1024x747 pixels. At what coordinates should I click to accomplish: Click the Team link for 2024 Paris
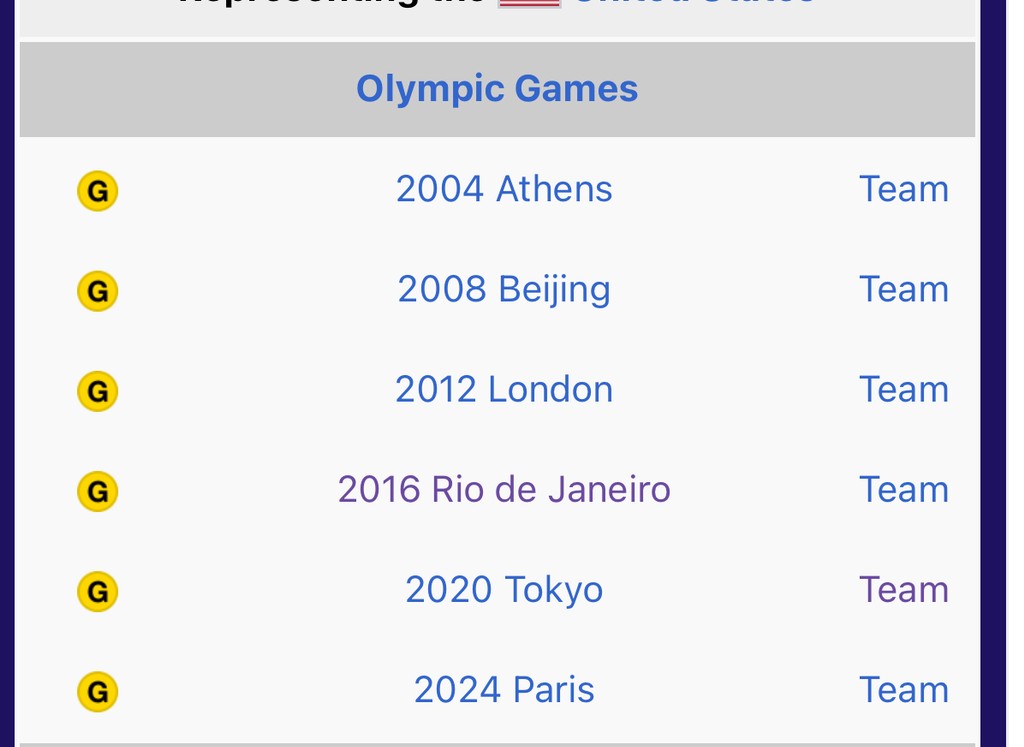pyautogui.click(x=904, y=689)
